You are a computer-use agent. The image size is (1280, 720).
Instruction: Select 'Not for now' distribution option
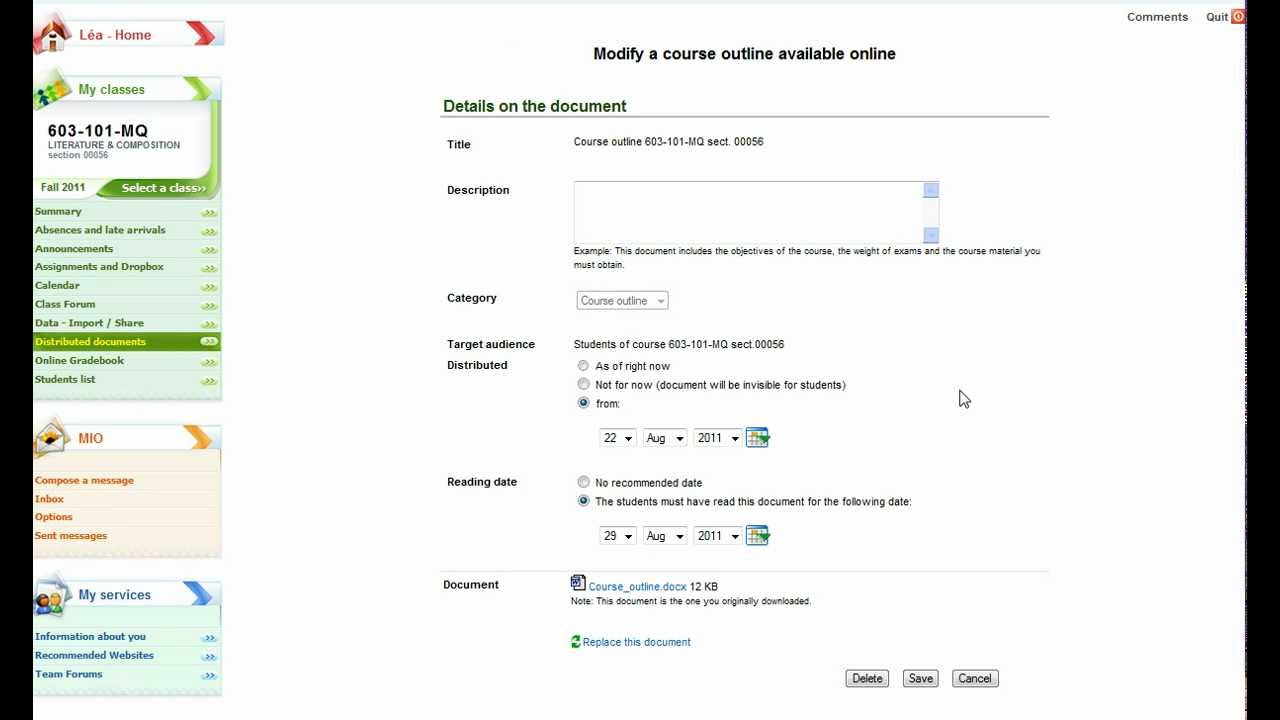coord(583,384)
